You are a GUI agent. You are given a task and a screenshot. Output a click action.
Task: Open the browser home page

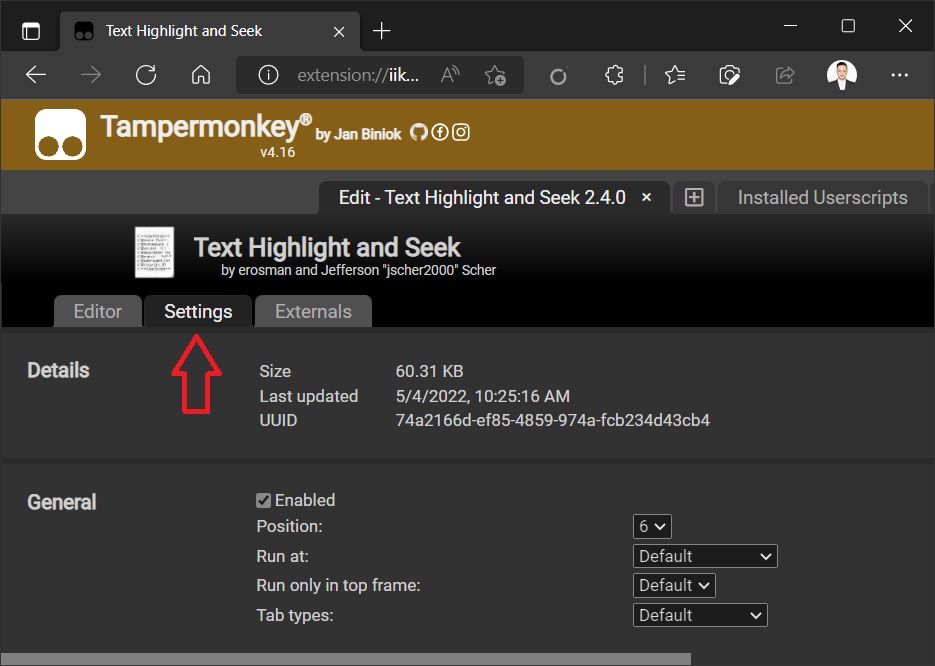tap(201, 75)
